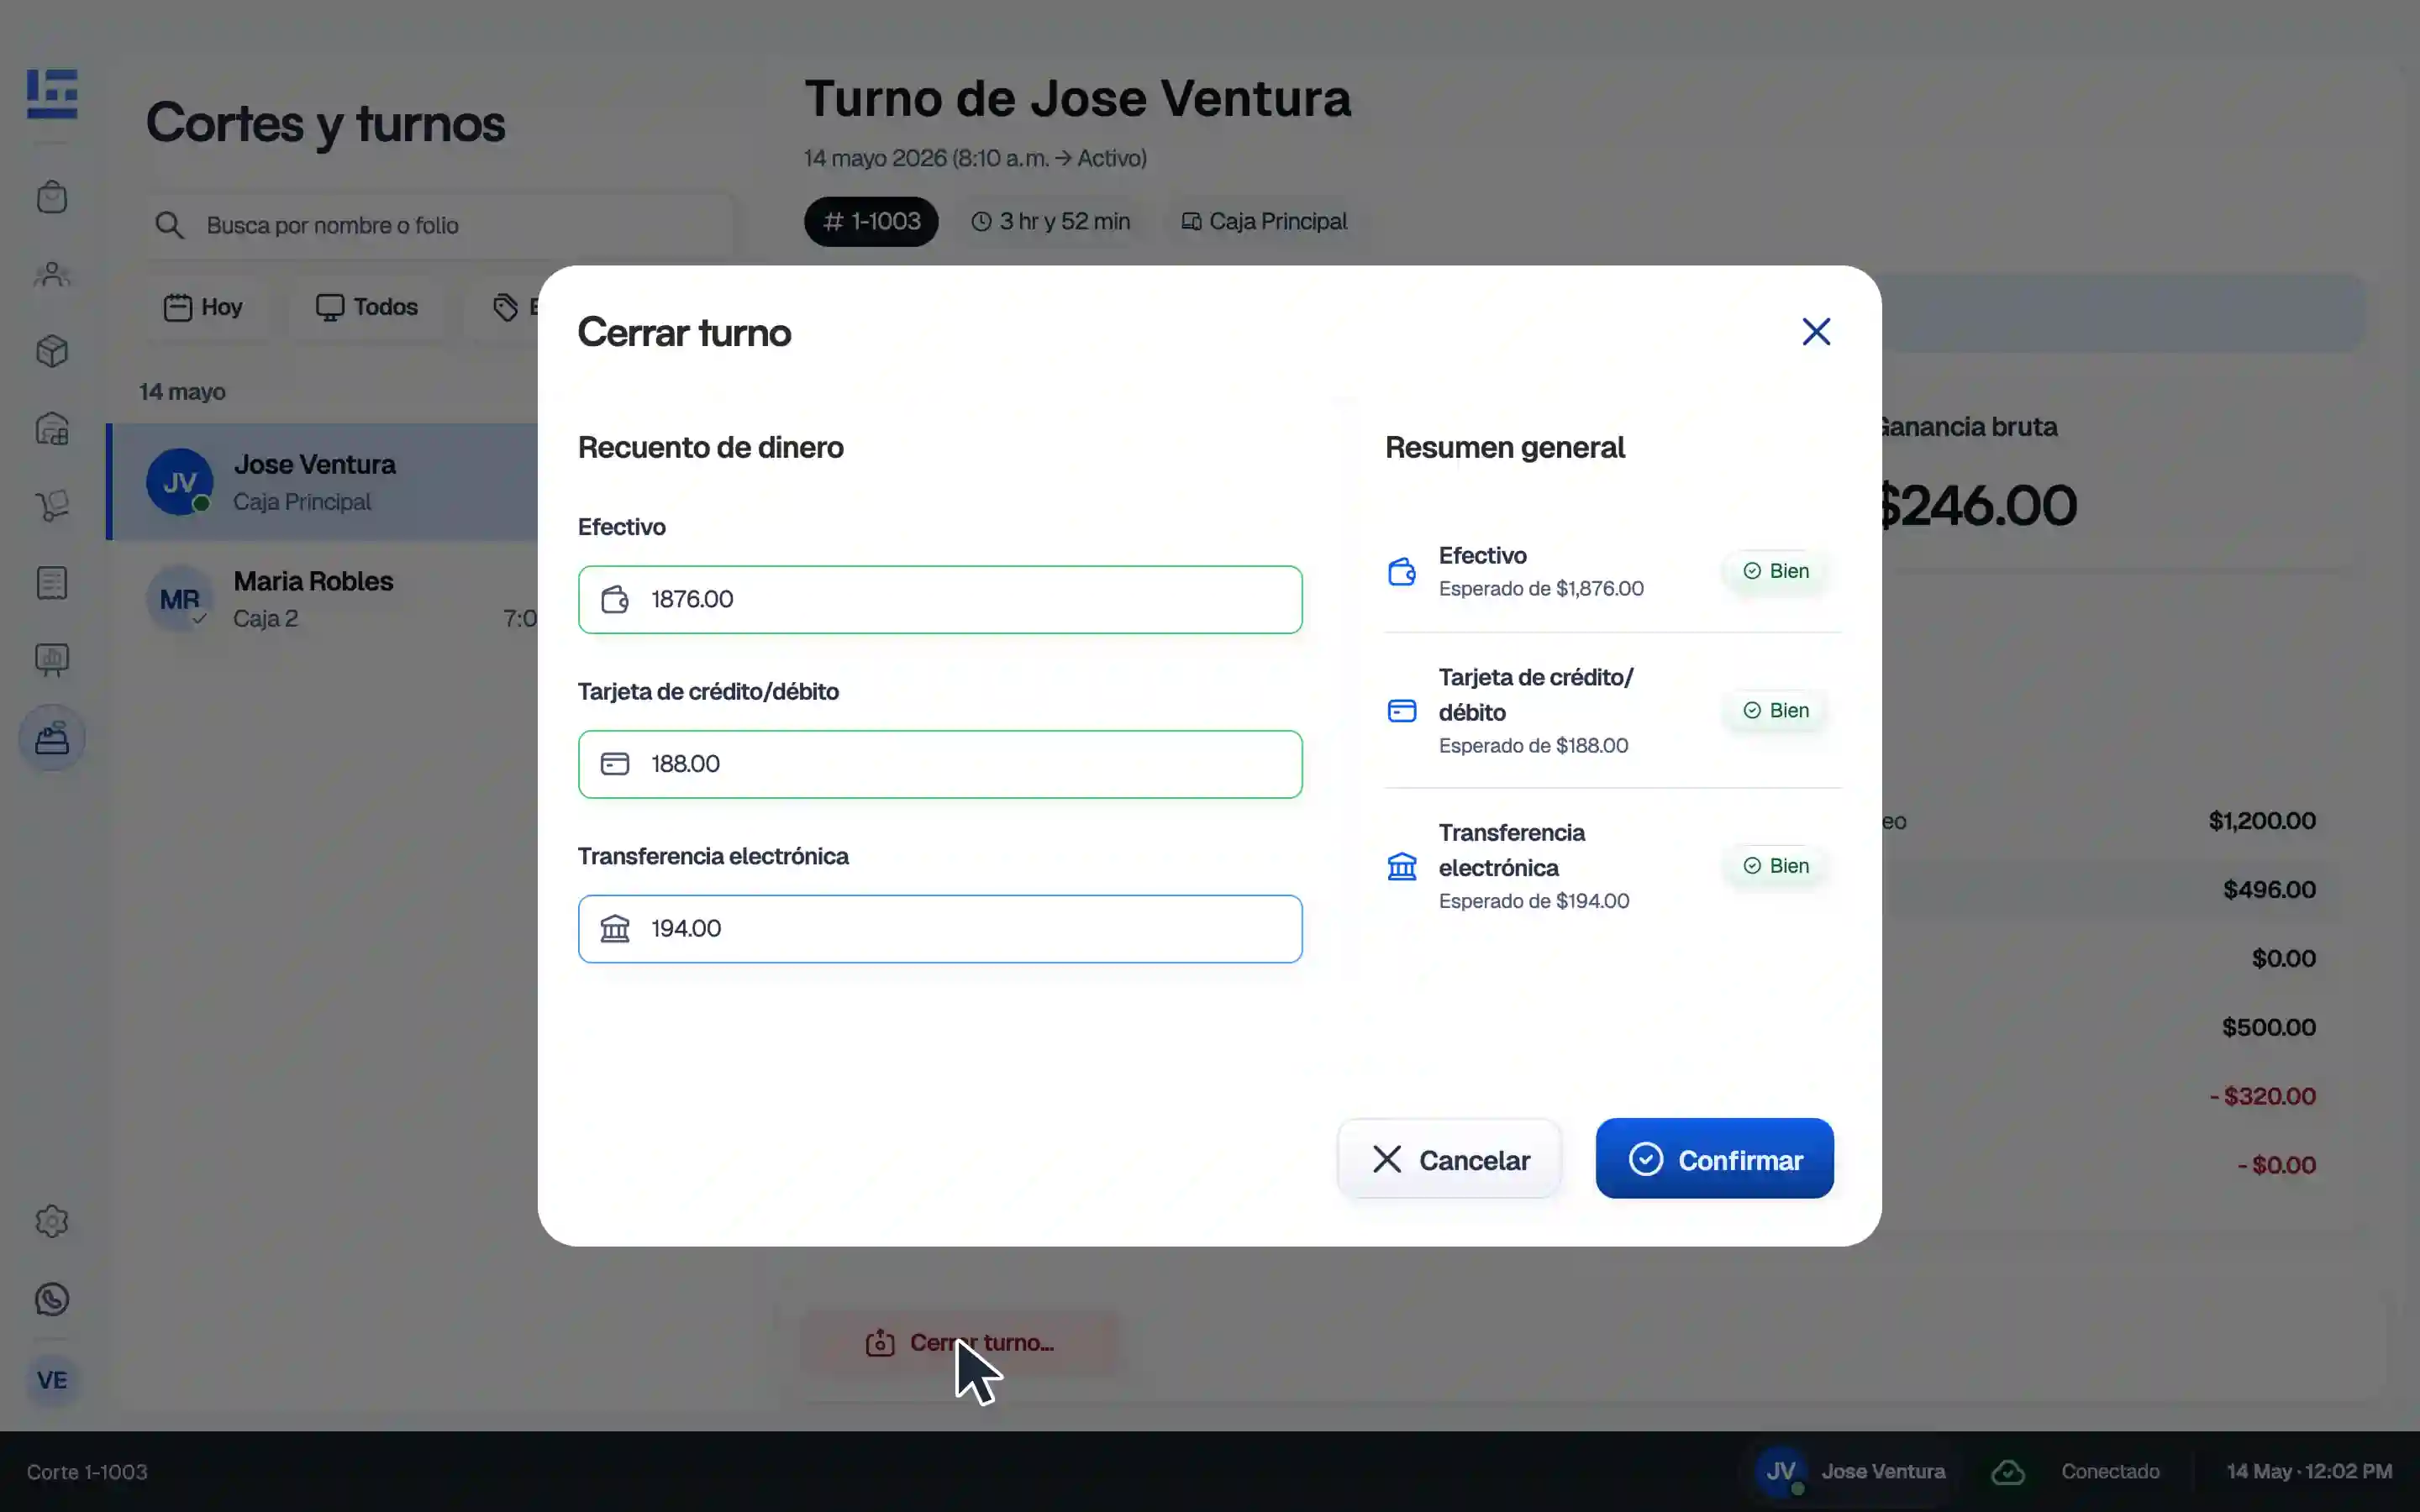This screenshot has width=2420, height=1512.
Task: Click the Bien badge for Tarjeta de crédito/débito
Action: (x=1776, y=711)
